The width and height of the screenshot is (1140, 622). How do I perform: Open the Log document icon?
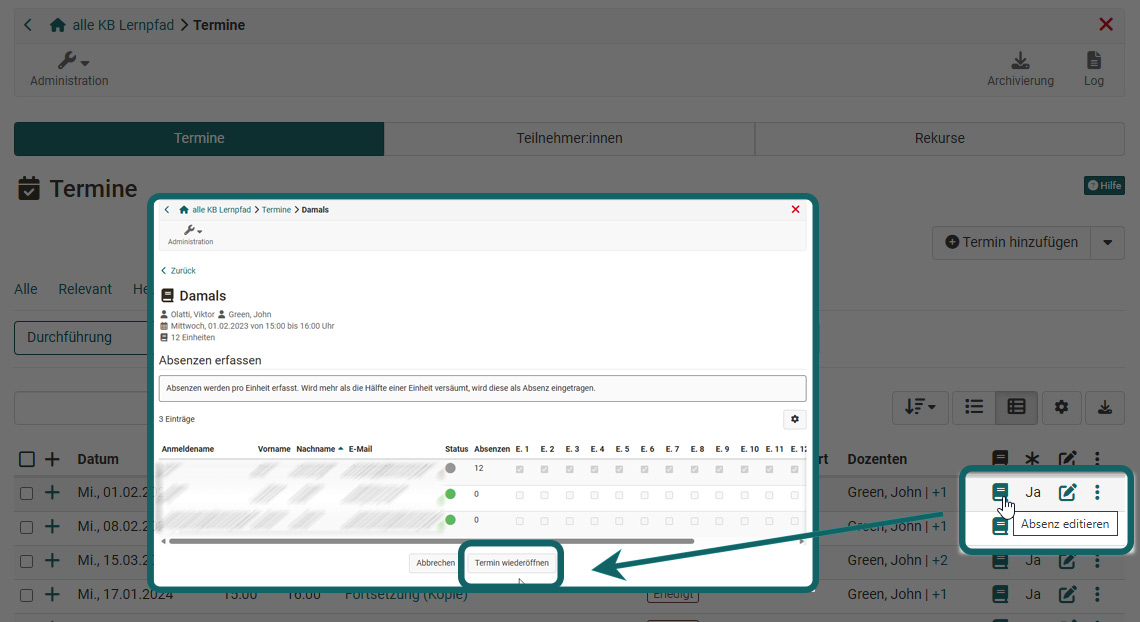pos(1094,69)
